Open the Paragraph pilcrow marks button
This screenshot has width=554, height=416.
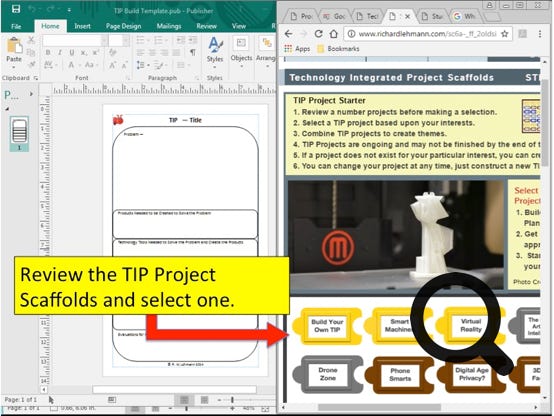[x=193, y=53]
